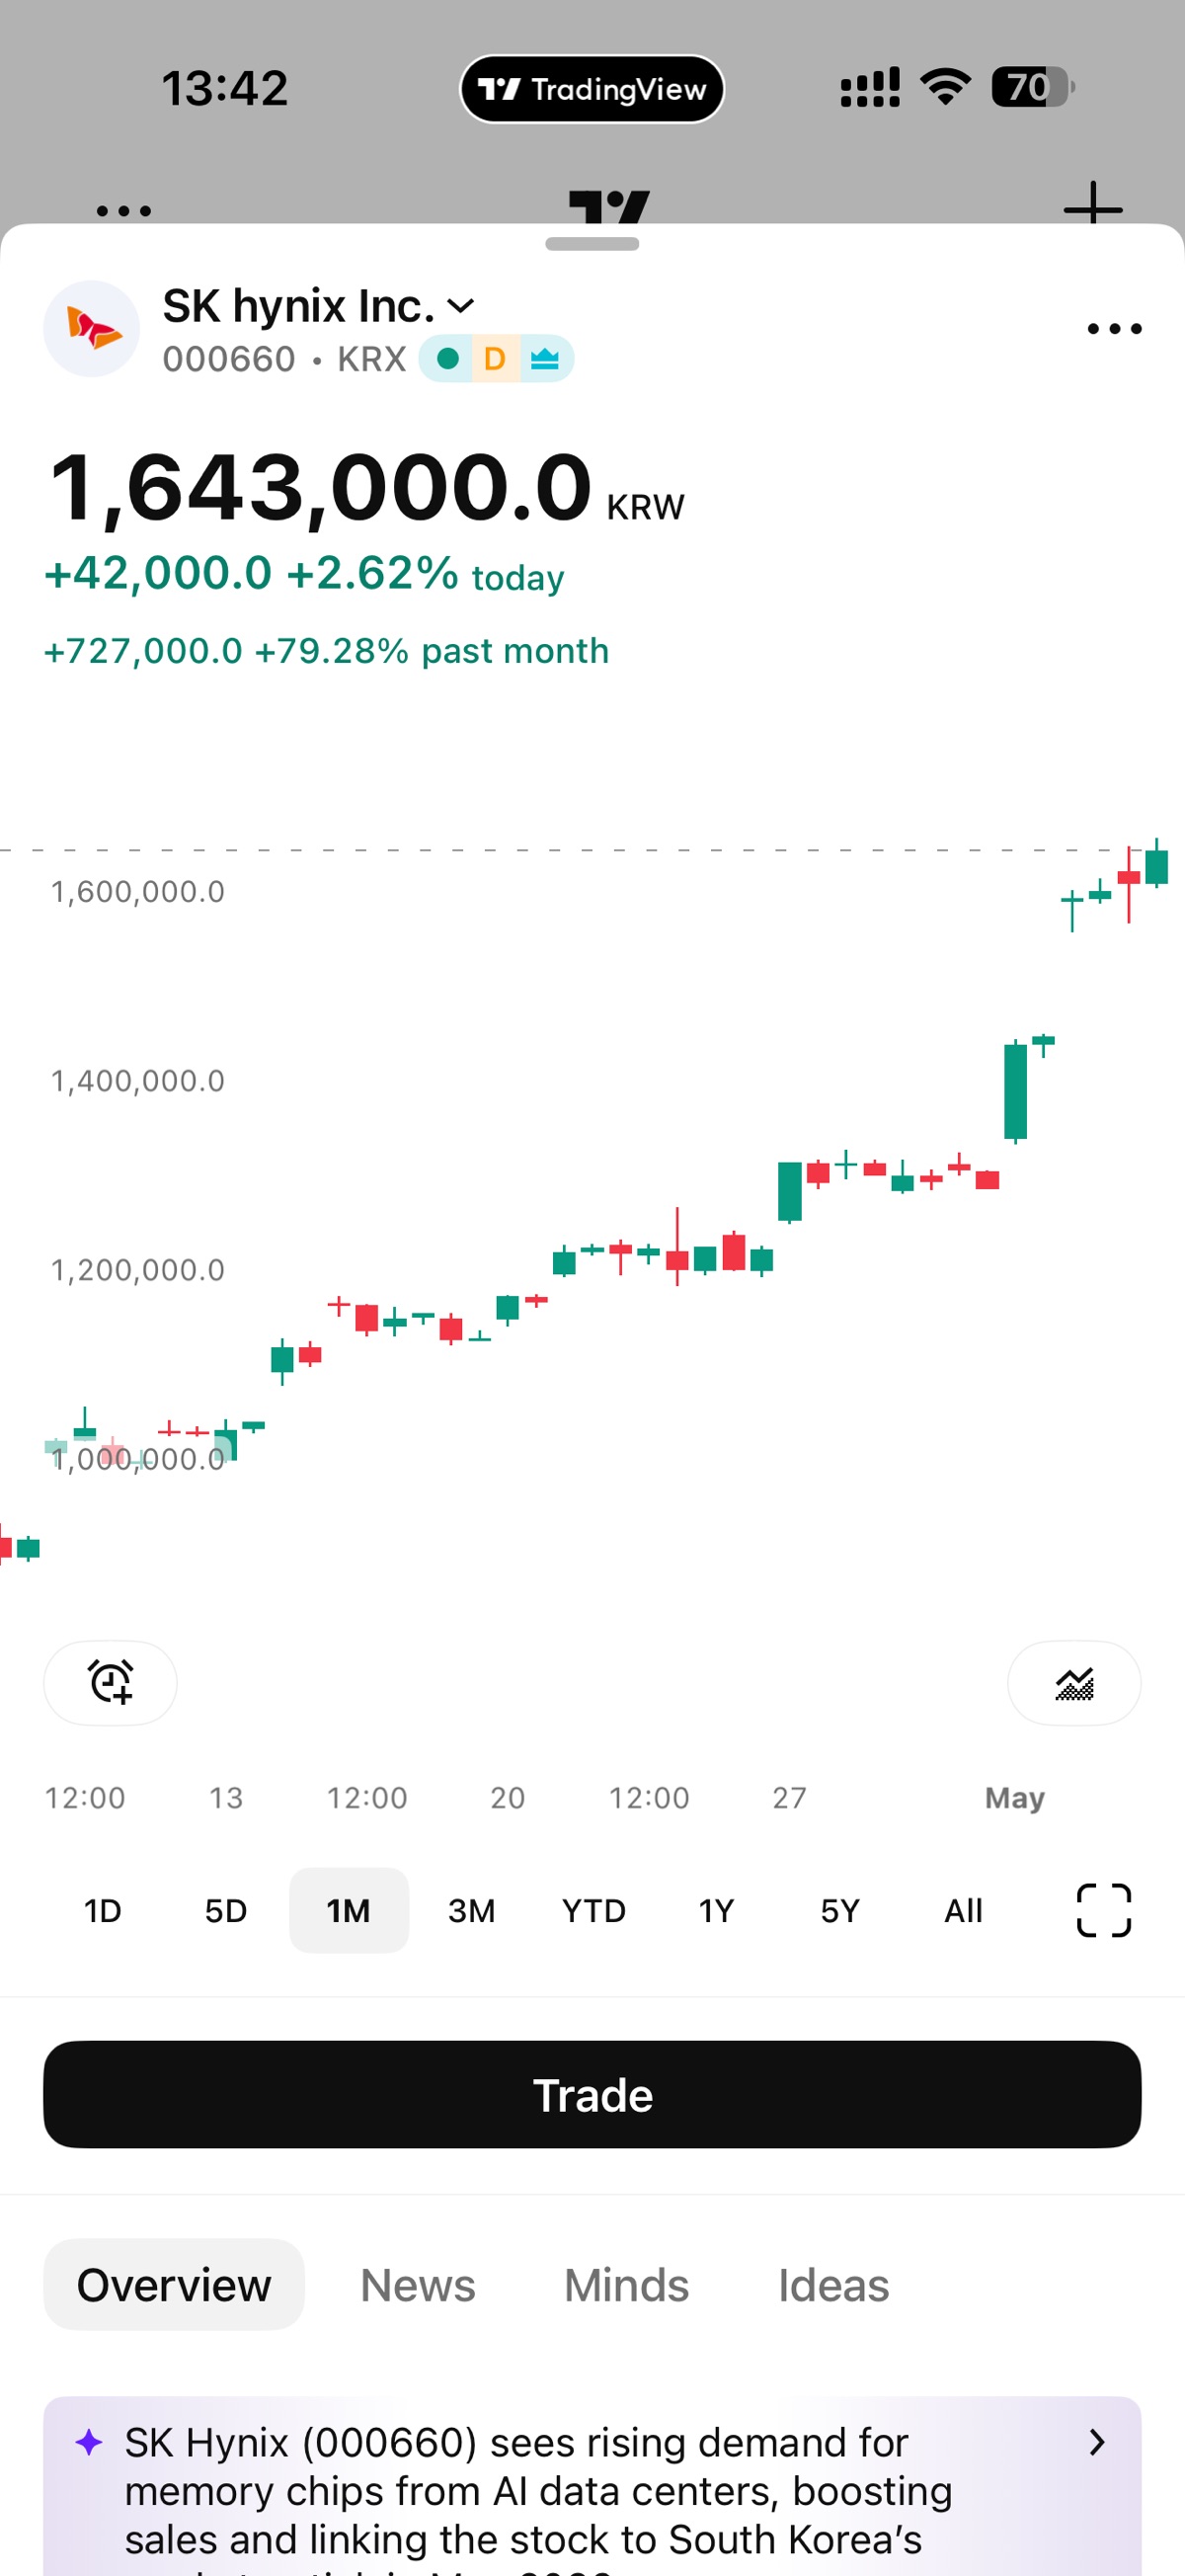Tap the black Trade button
The width and height of the screenshot is (1185, 2576).
[x=592, y=2094]
